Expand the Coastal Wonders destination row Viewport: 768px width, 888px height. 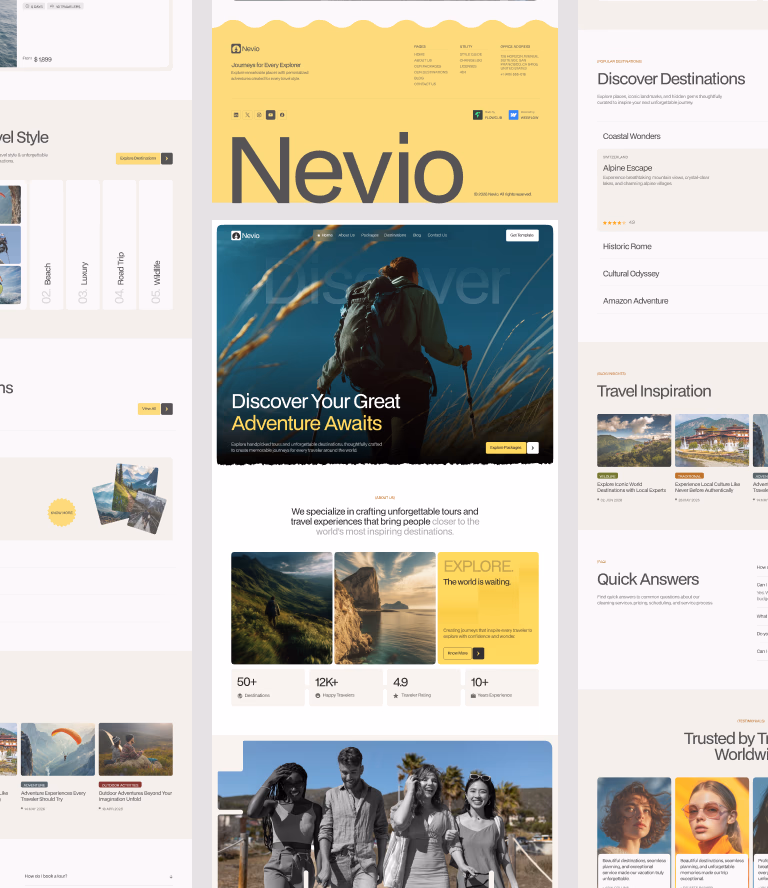(x=682, y=136)
